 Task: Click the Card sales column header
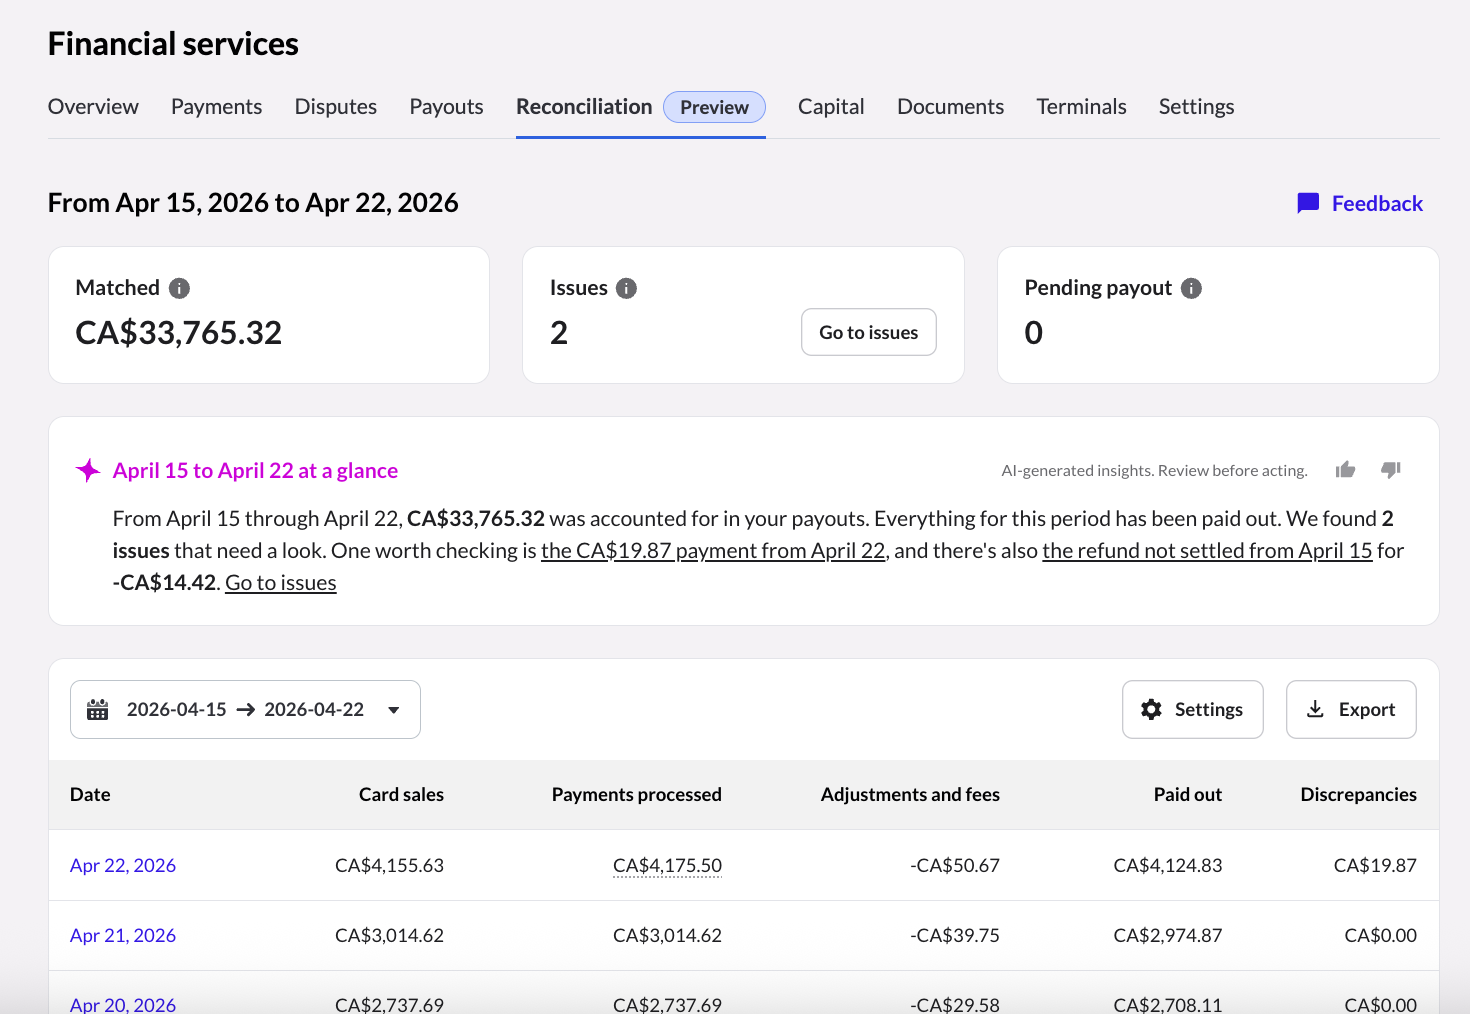[401, 795]
